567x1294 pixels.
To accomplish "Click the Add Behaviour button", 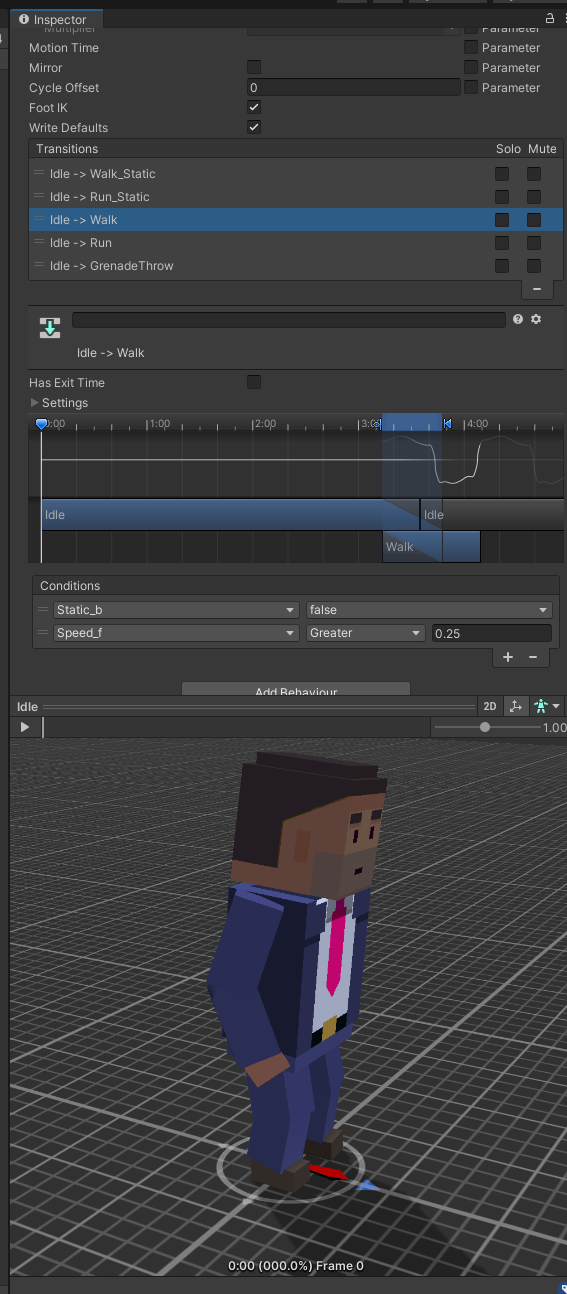I will click(296, 690).
